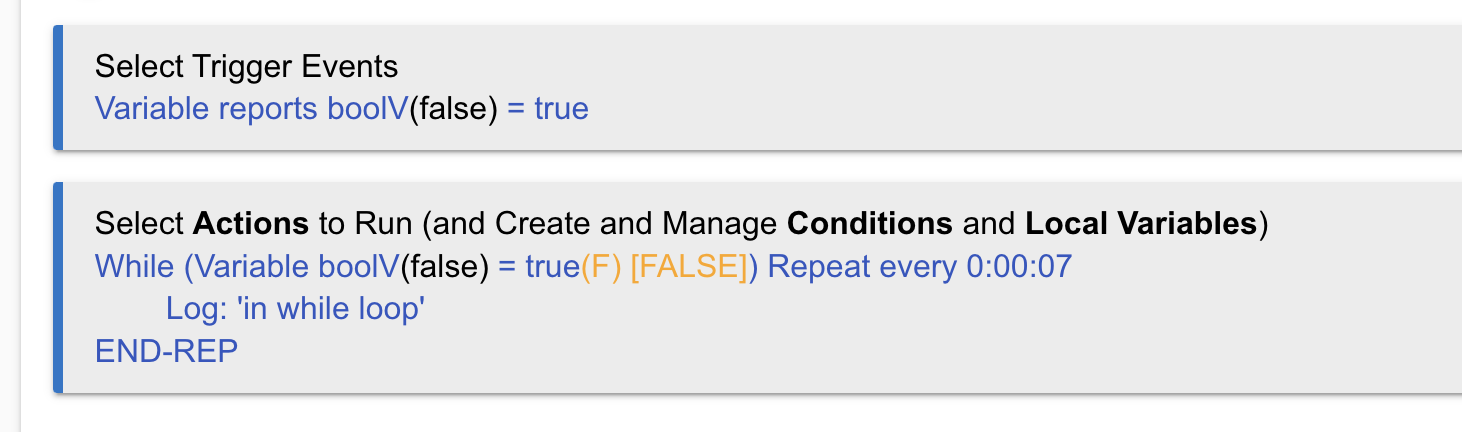Click the orange (F) indicator
This screenshot has height=432, width=1462.
(601, 267)
